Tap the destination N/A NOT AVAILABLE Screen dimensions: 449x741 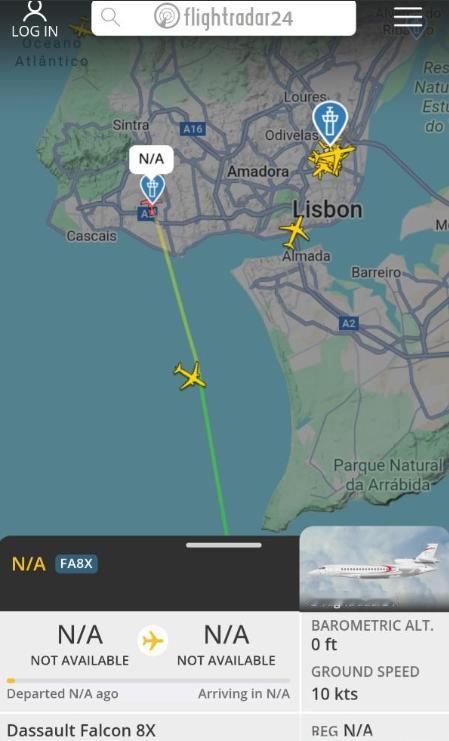(x=226, y=645)
